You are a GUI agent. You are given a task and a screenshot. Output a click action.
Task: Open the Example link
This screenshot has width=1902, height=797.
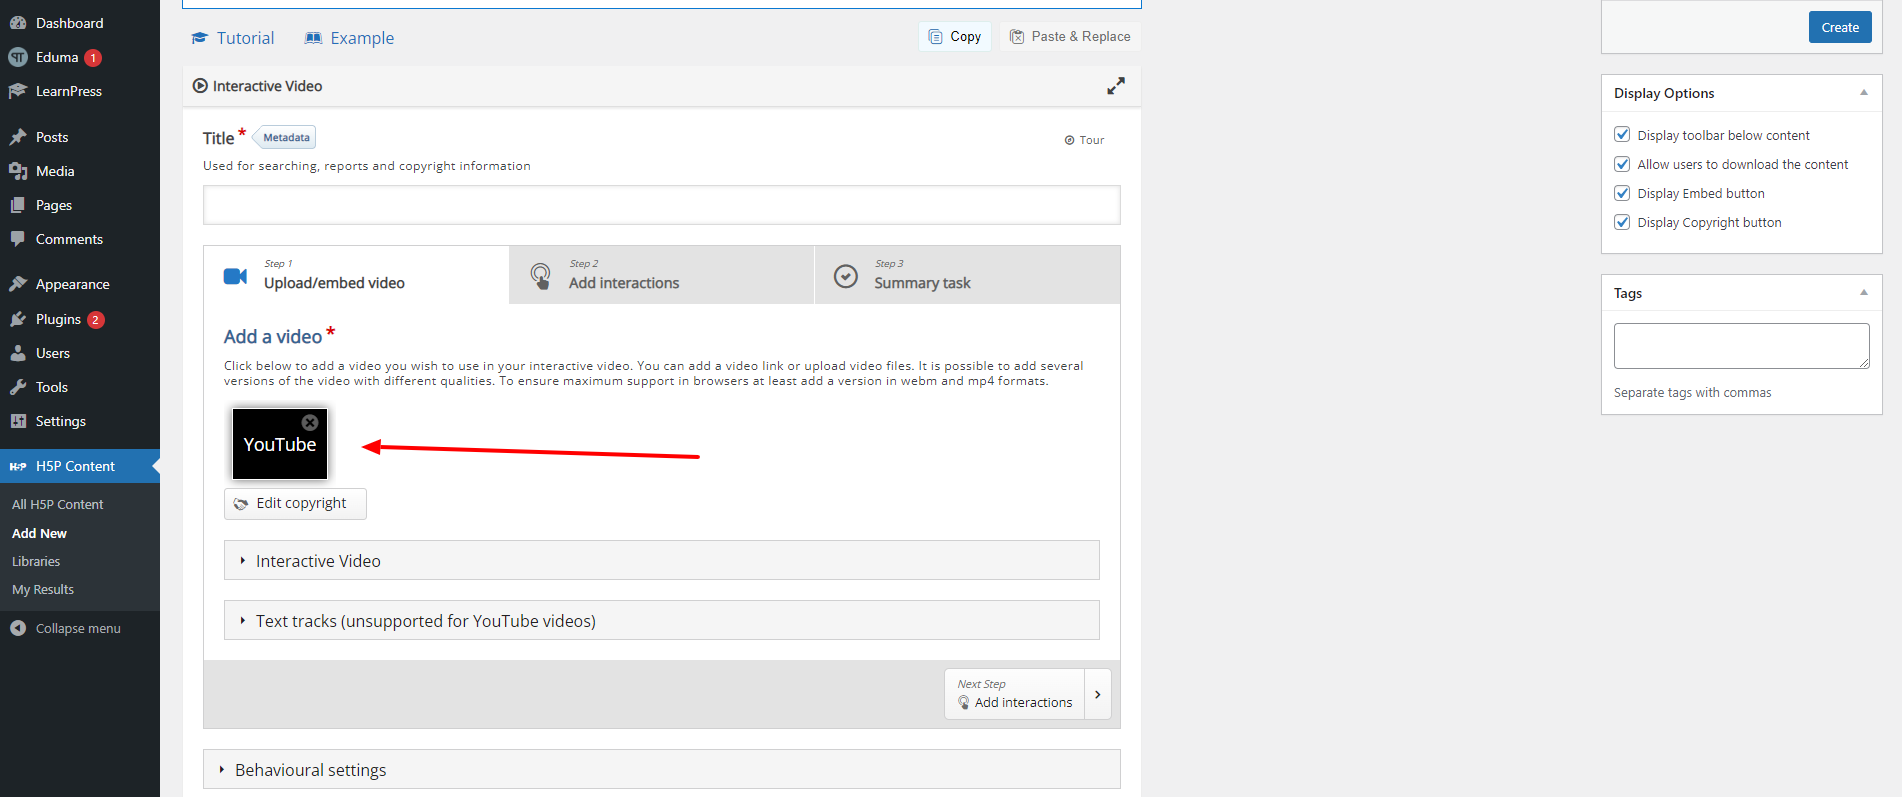point(349,38)
